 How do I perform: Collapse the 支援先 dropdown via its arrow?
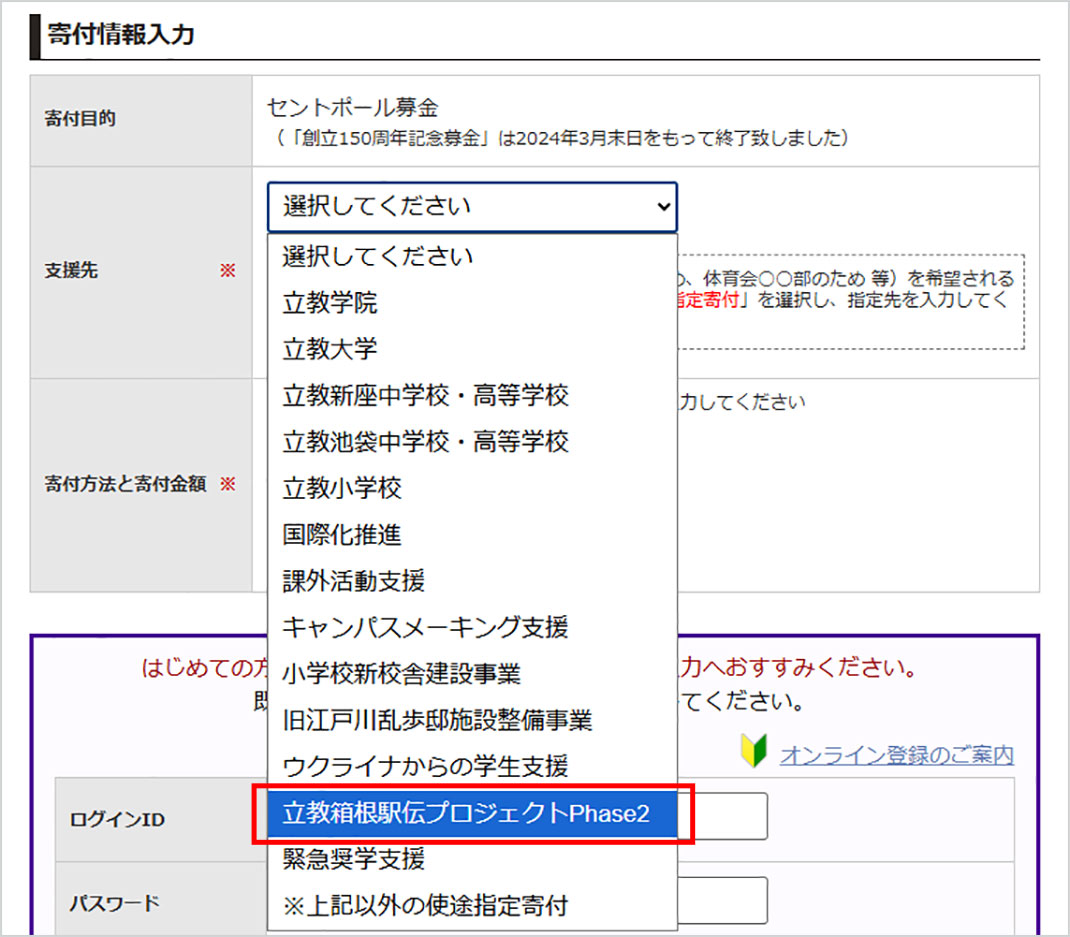coord(661,207)
